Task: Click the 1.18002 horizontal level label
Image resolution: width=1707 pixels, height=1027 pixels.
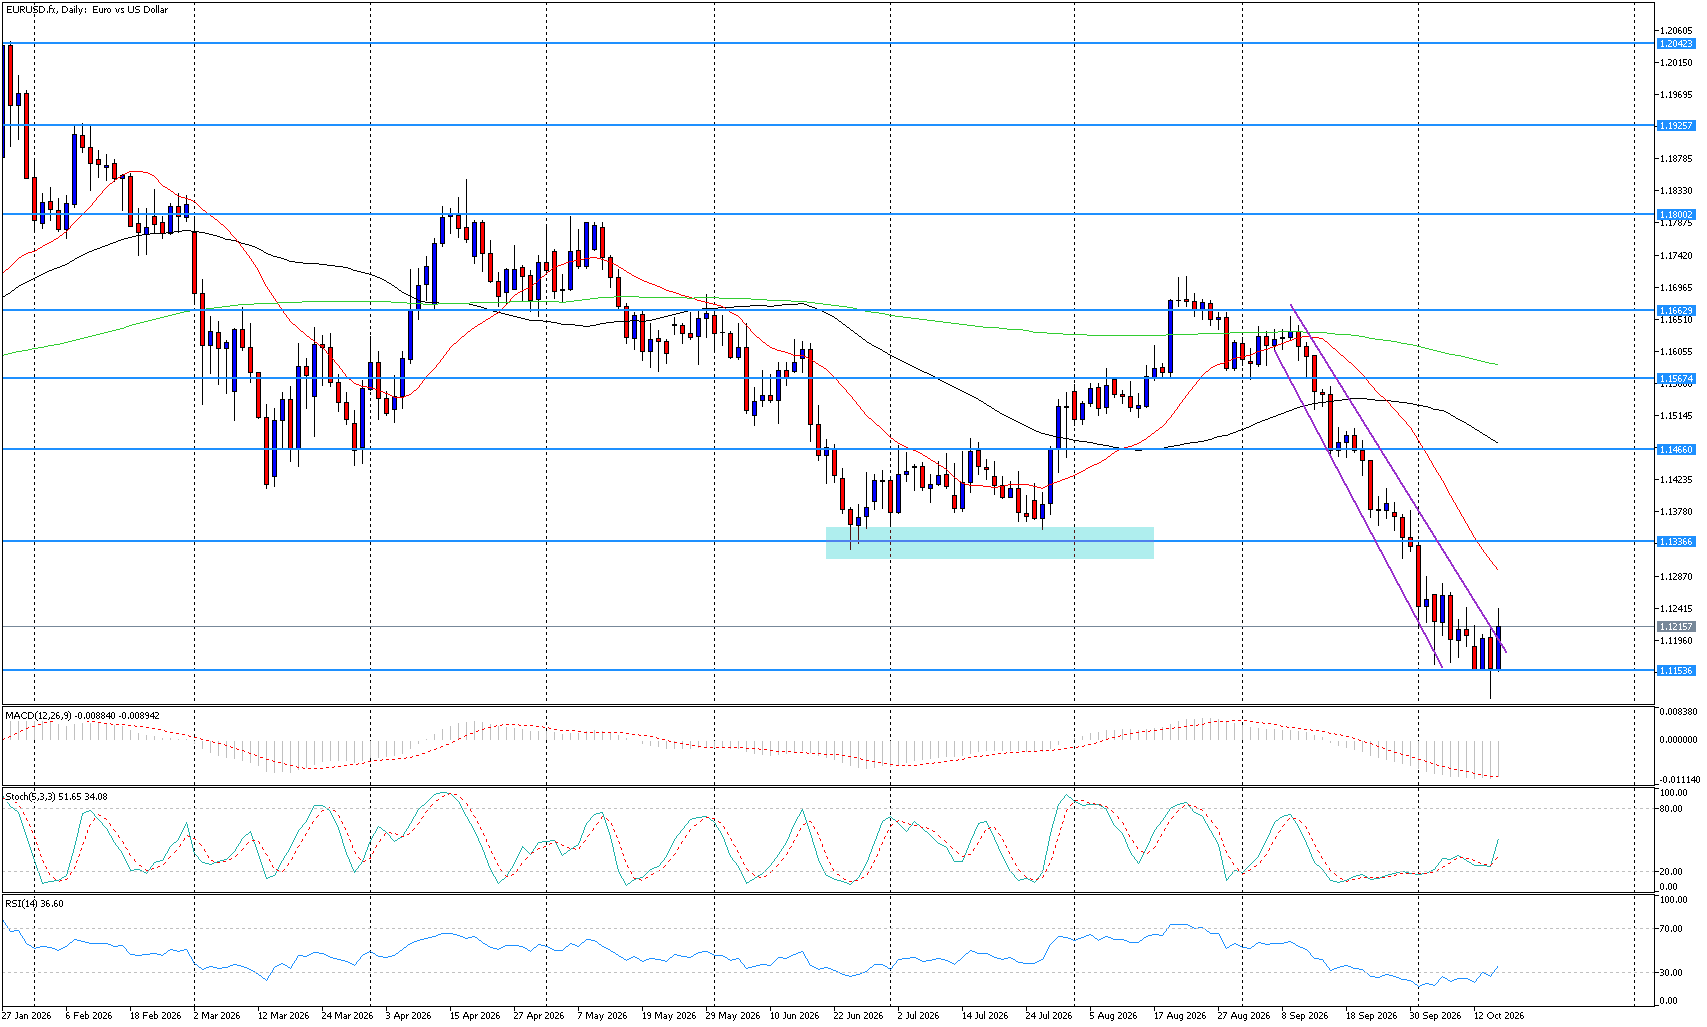Action: (1676, 215)
